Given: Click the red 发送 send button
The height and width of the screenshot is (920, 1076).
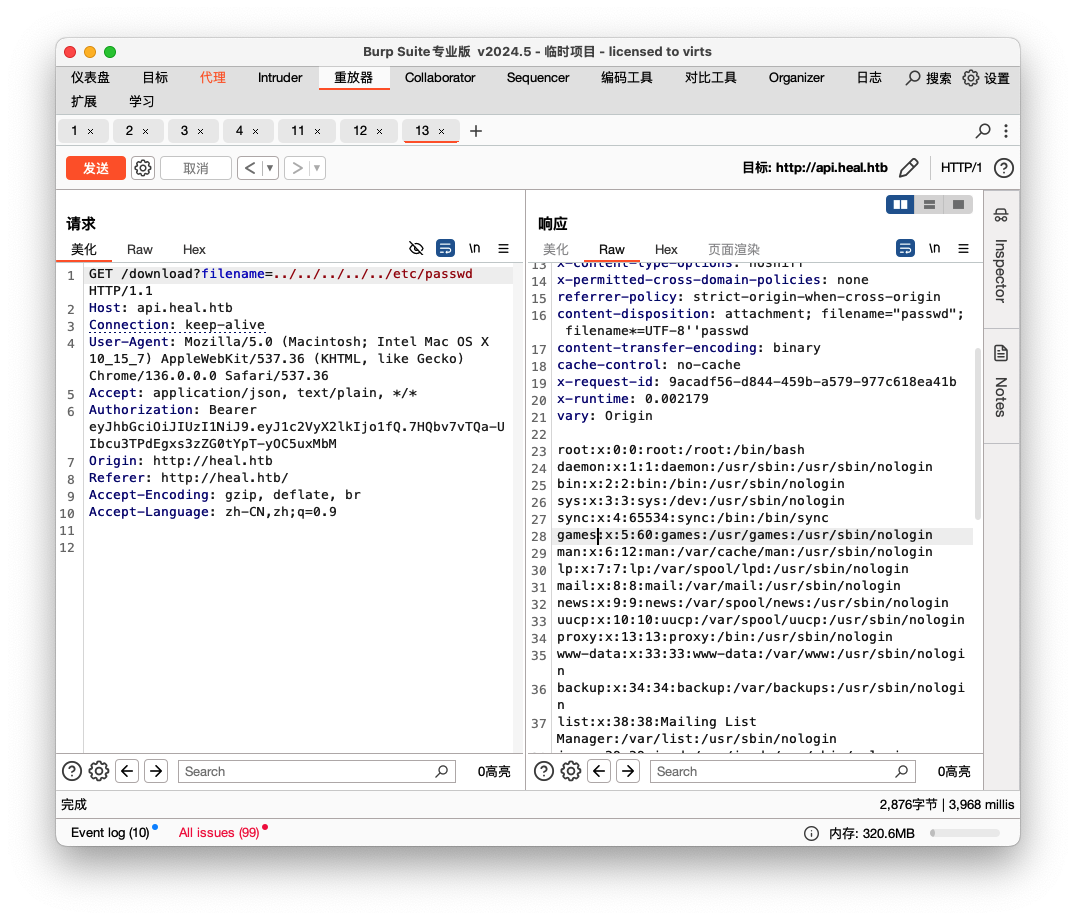Looking at the screenshot, I should click(x=95, y=168).
